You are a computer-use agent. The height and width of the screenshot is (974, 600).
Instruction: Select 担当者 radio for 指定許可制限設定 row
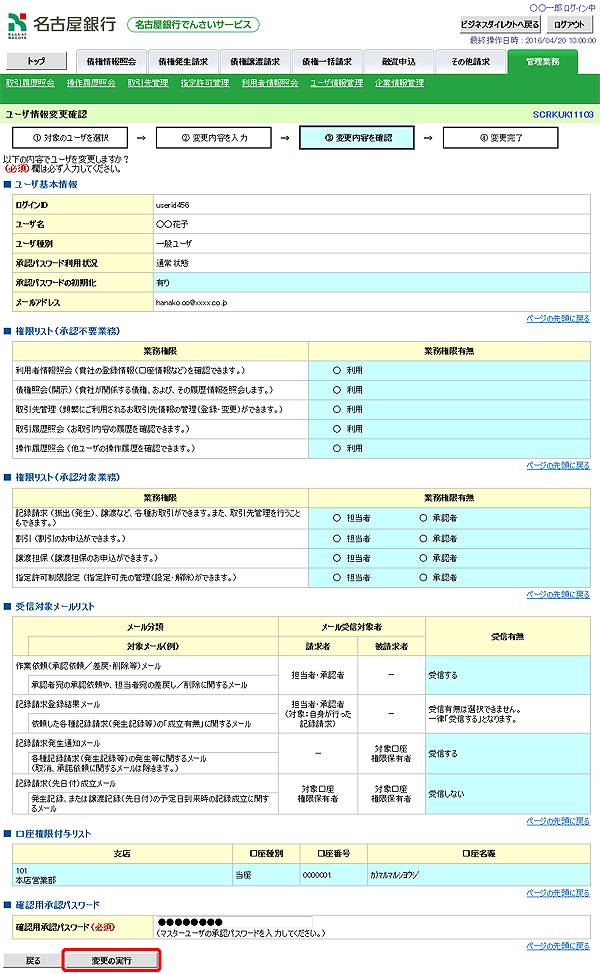337,577
